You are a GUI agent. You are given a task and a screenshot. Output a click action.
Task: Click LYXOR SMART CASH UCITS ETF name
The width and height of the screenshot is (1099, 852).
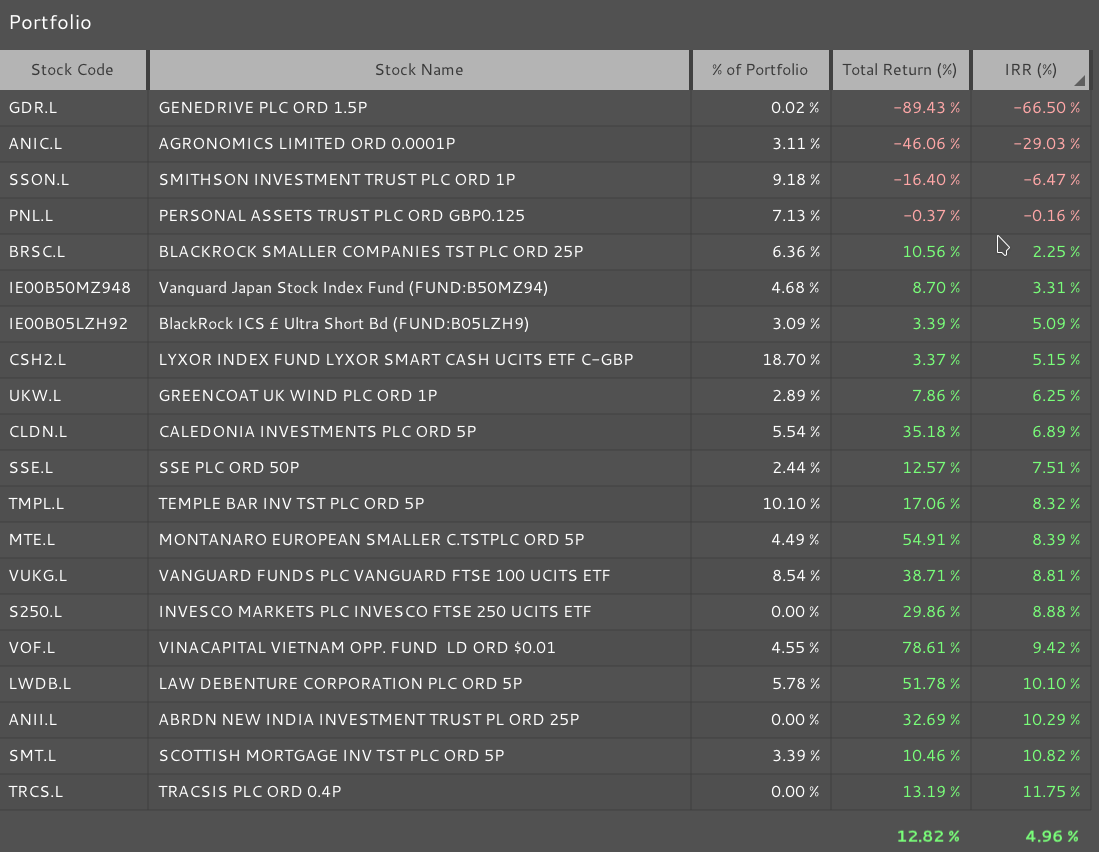tap(396, 360)
